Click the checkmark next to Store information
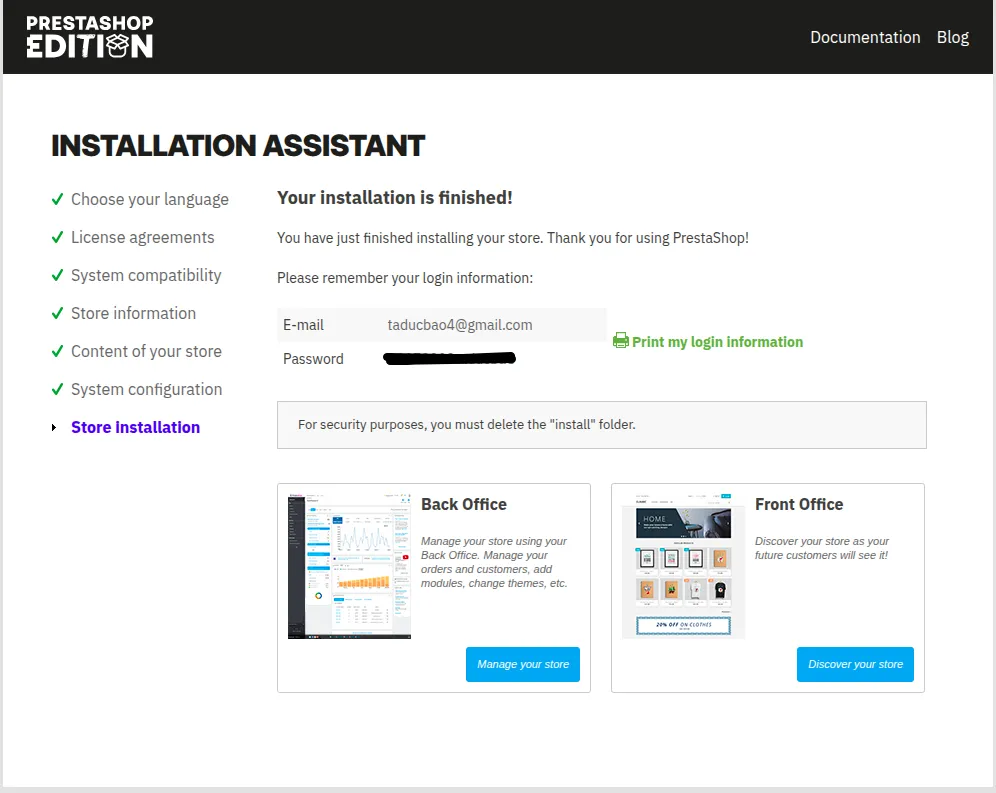This screenshot has height=793, width=996. coord(58,313)
